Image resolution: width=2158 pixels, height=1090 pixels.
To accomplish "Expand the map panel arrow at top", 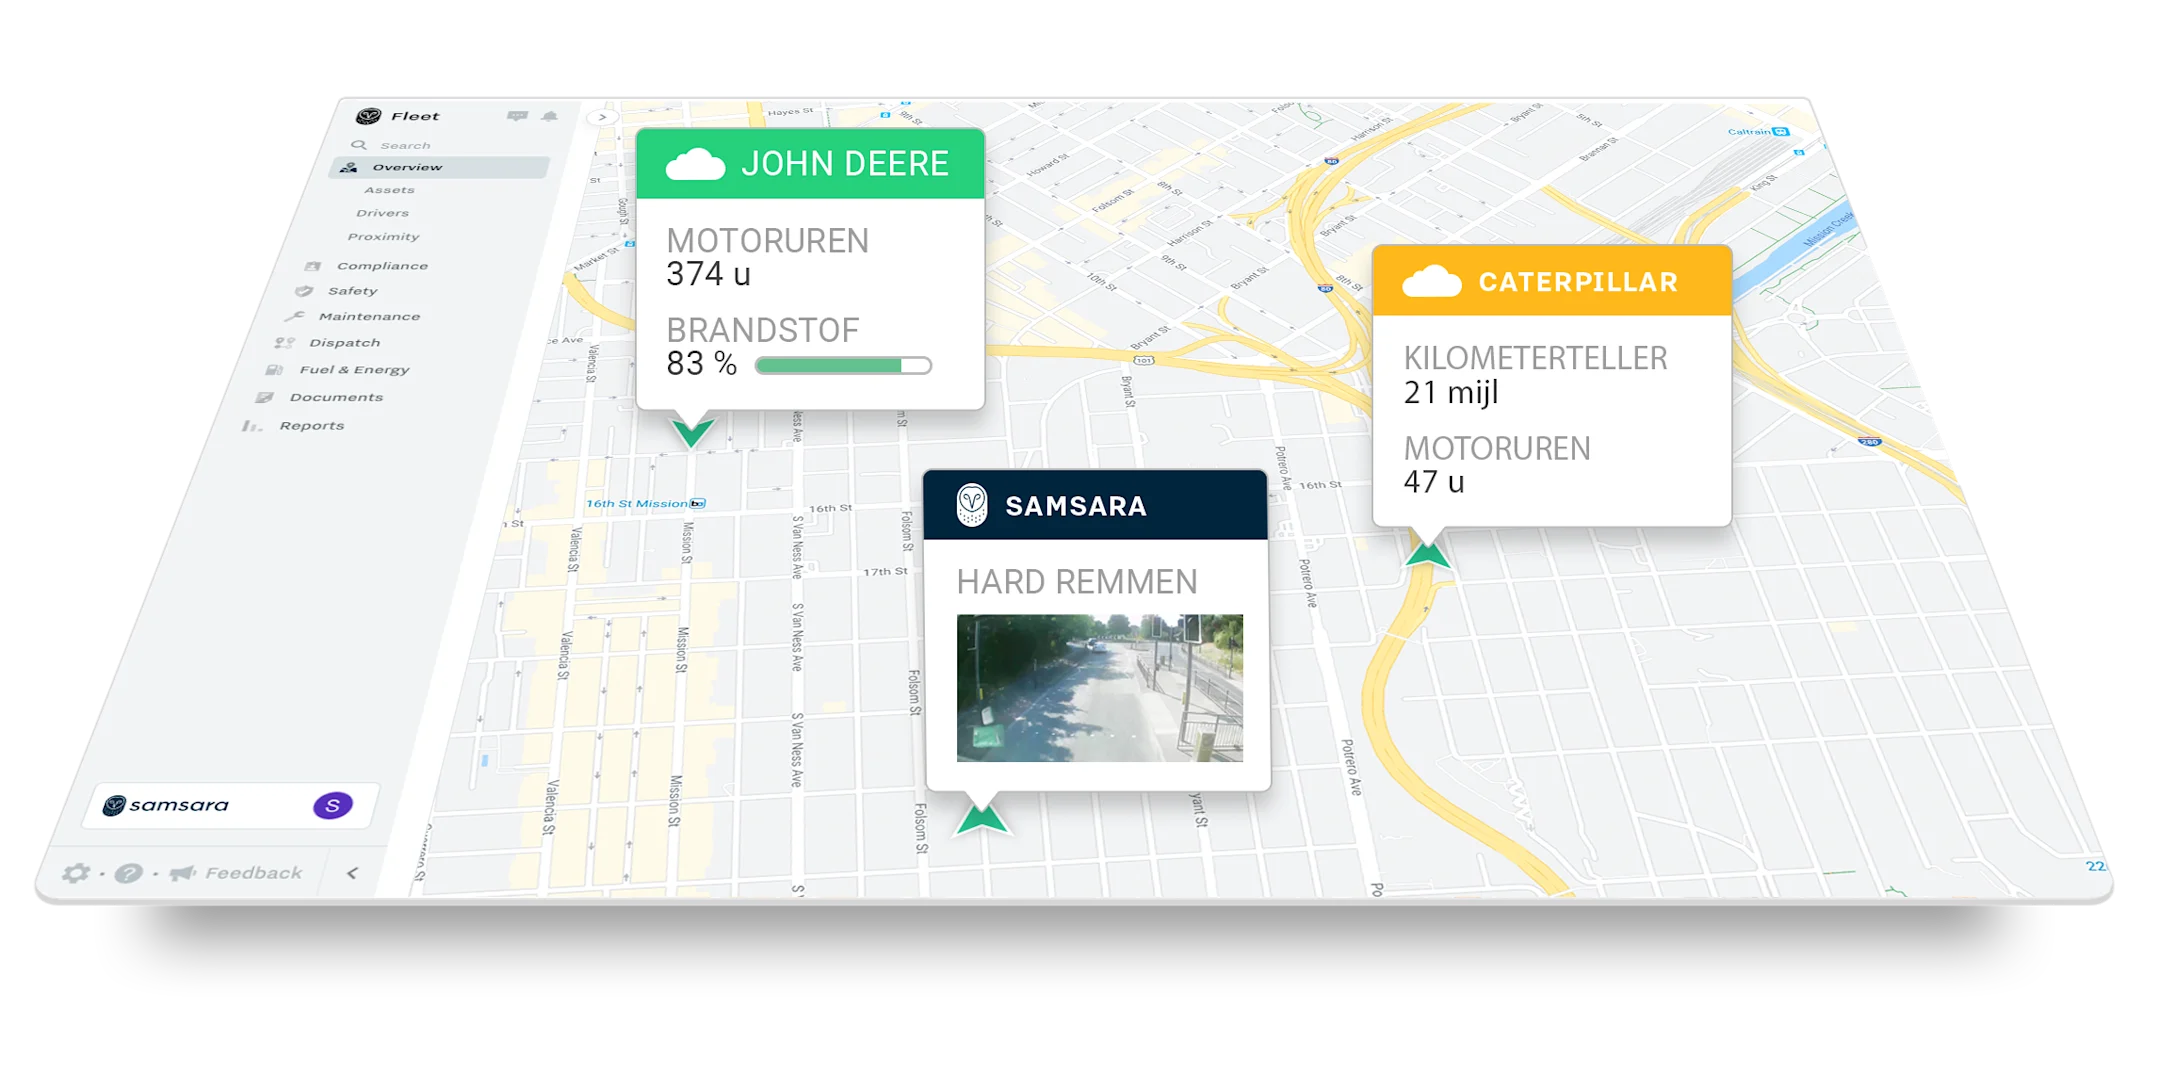I will click(x=602, y=117).
